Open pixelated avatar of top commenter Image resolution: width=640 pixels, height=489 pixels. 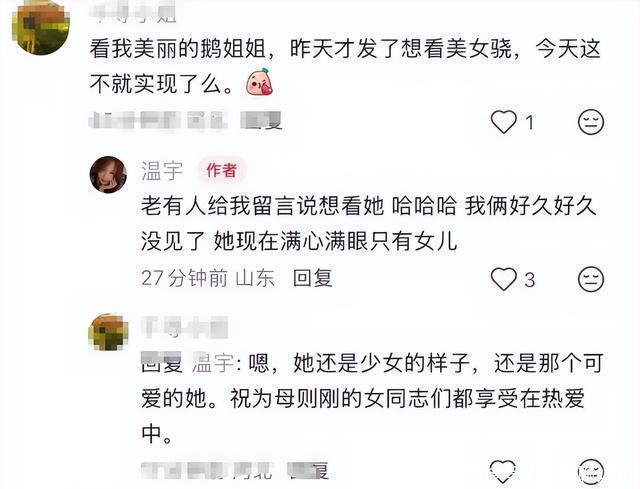click(x=41, y=29)
